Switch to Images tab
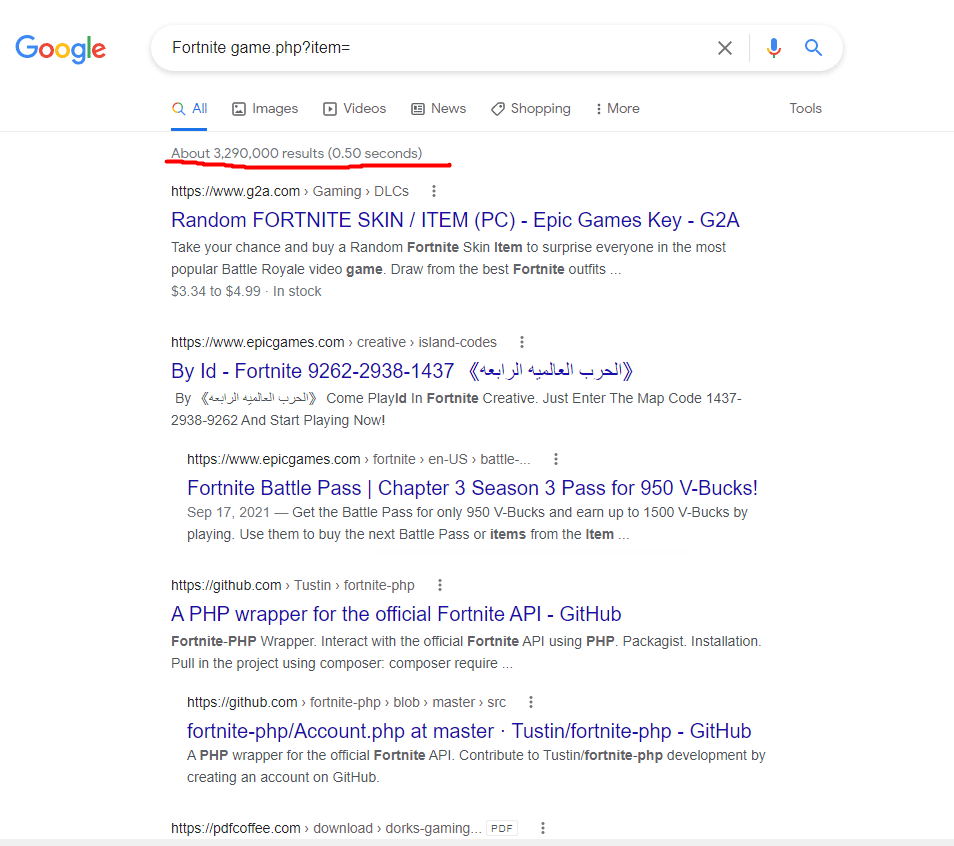The height and width of the screenshot is (846, 954). click(x=265, y=108)
